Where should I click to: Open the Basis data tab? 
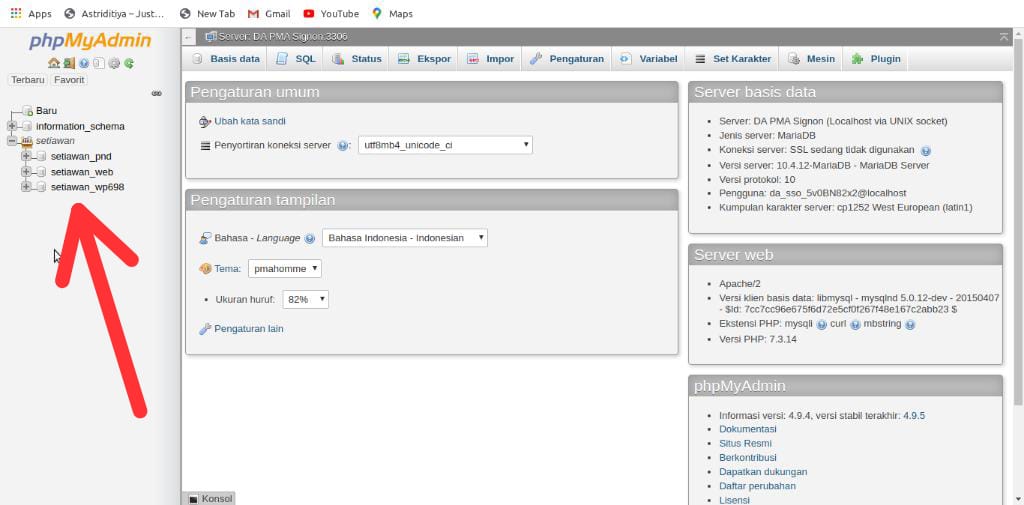(x=226, y=59)
